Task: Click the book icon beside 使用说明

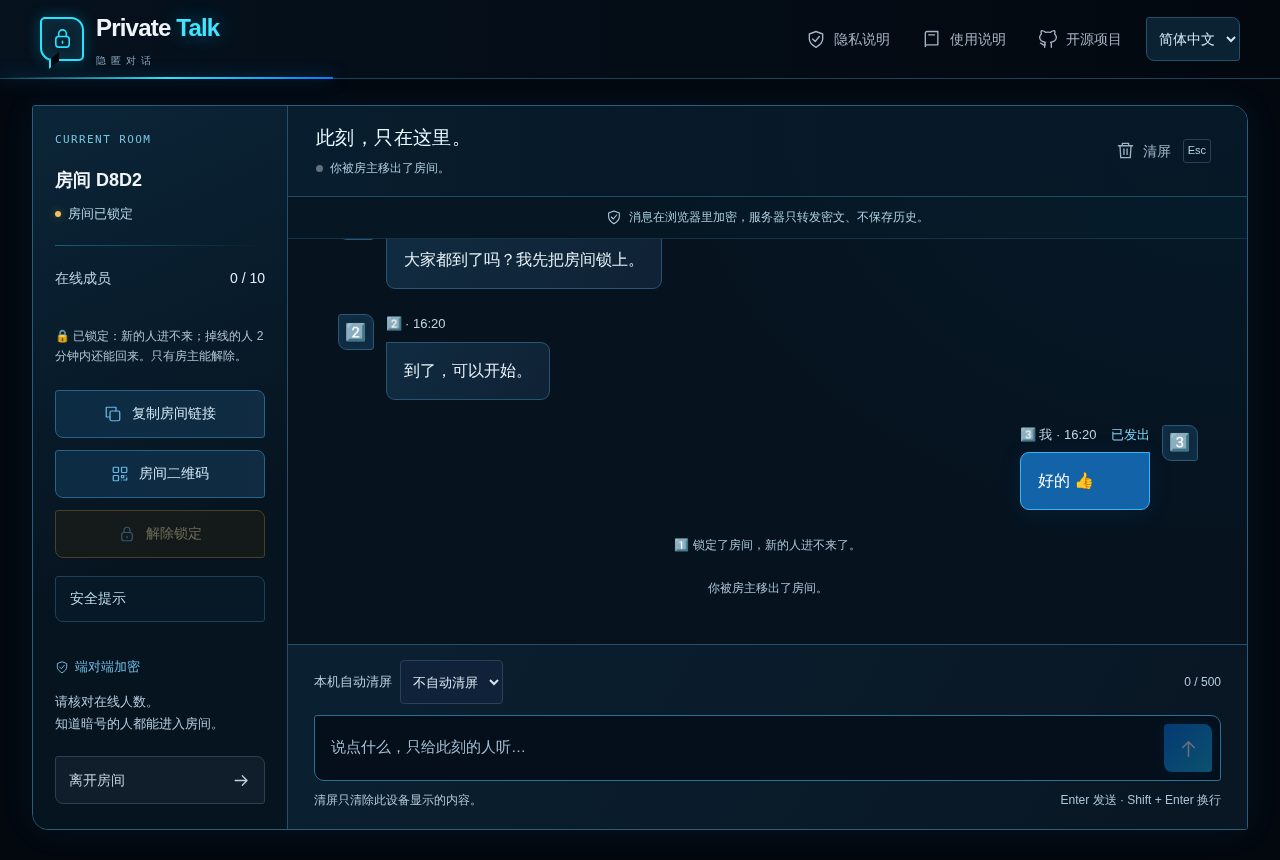Action: point(932,39)
